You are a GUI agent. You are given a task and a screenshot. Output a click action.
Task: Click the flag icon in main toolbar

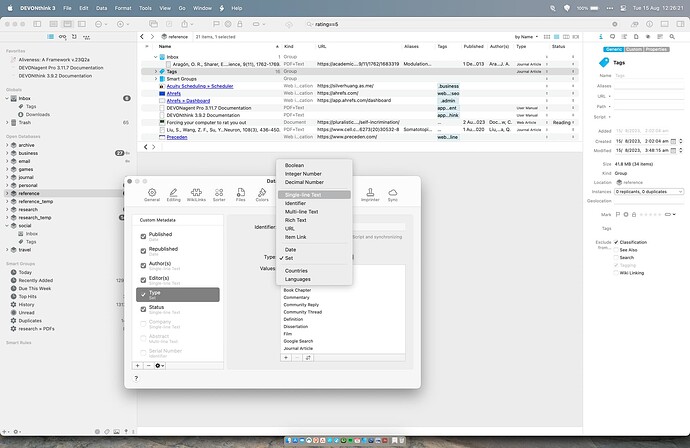coord(216,24)
